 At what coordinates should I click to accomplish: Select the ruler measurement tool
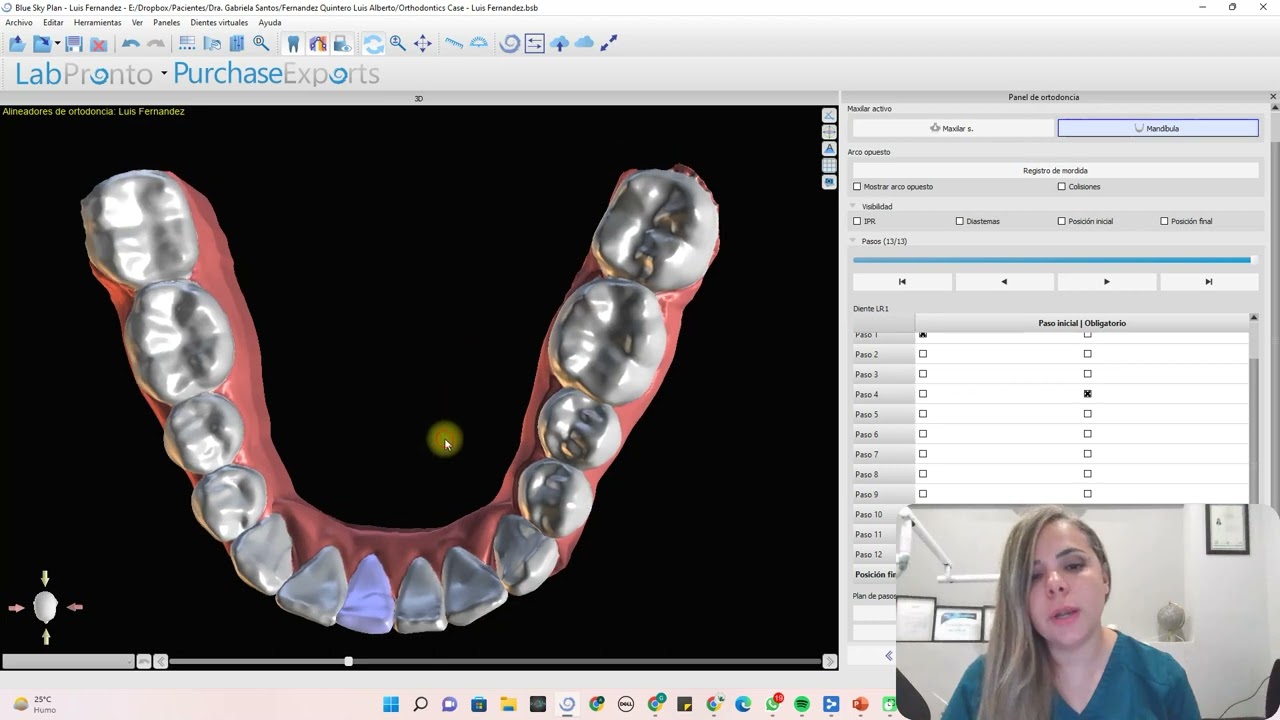pyautogui.click(x=454, y=44)
